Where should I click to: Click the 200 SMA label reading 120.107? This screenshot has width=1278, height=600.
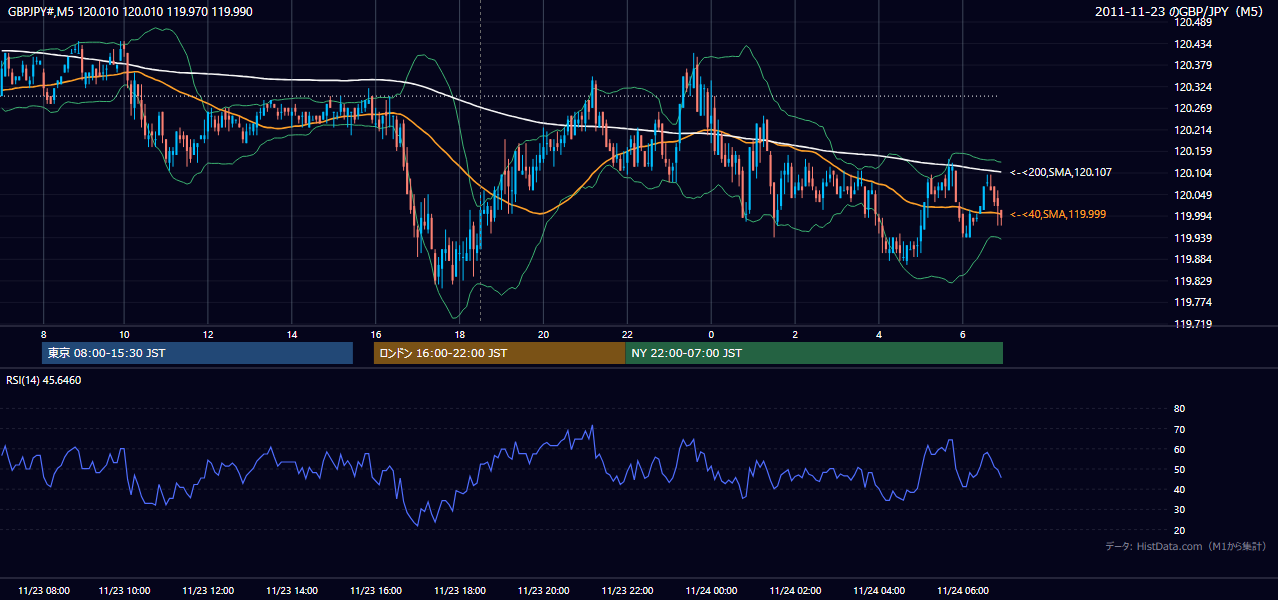tap(1061, 172)
